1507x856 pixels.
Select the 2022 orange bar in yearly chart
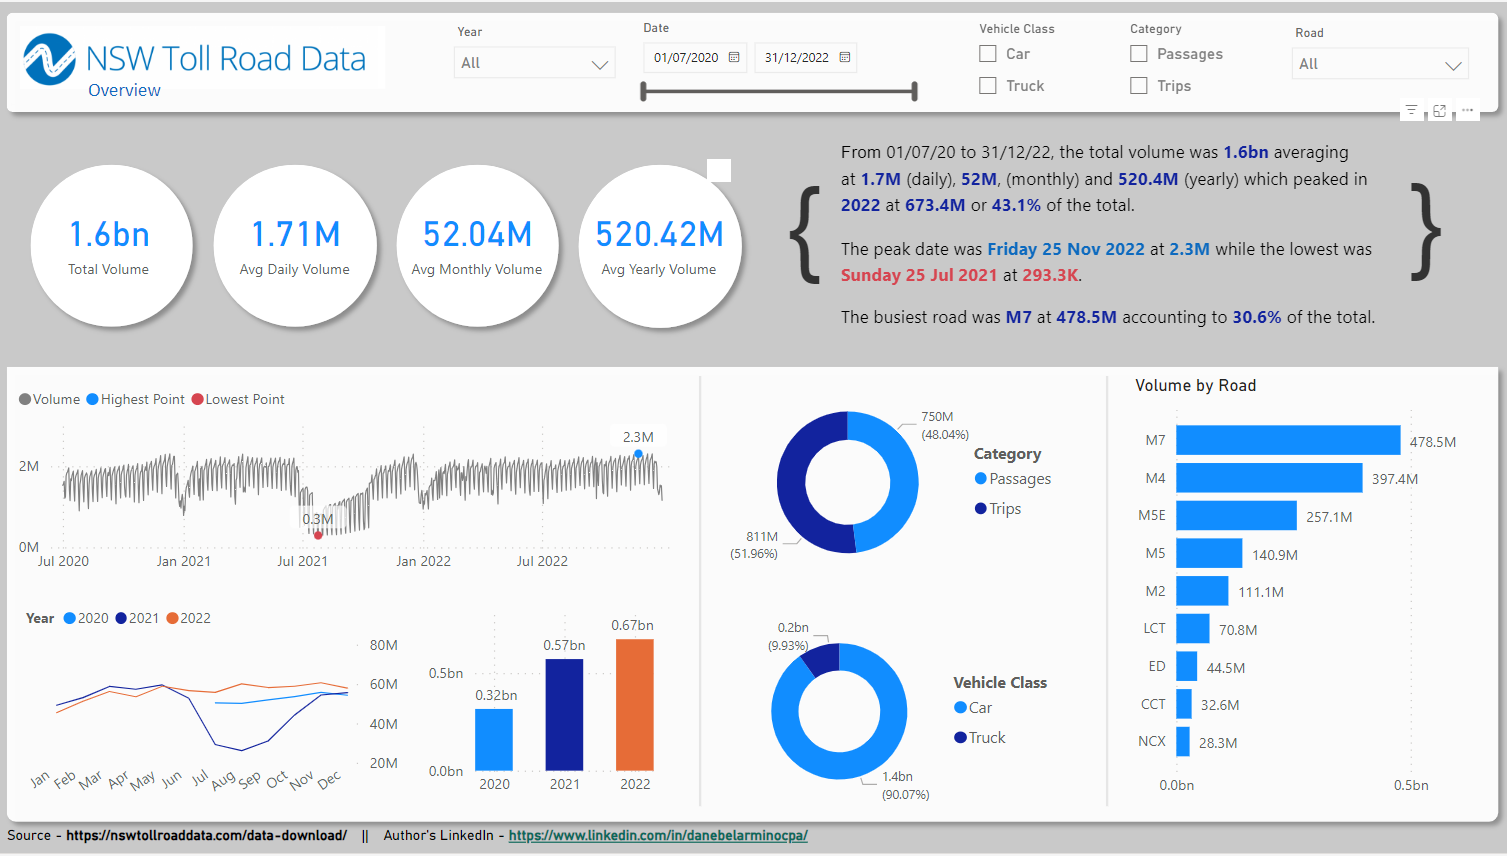(634, 704)
